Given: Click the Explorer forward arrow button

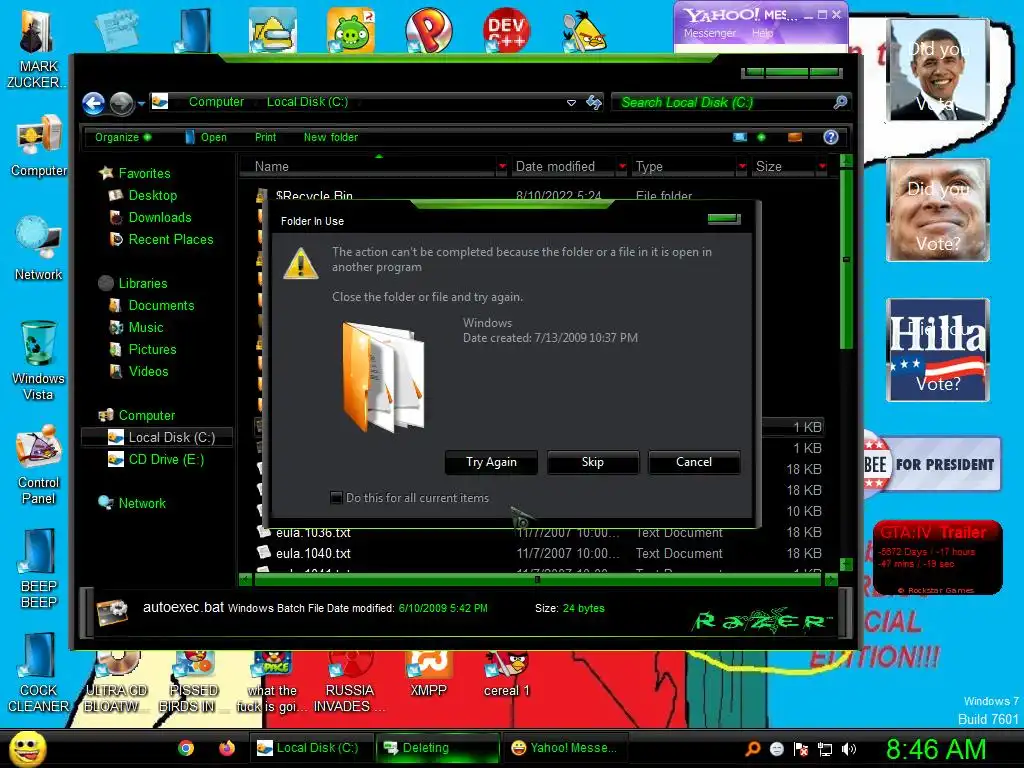Looking at the screenshot, I should [121, 103].
